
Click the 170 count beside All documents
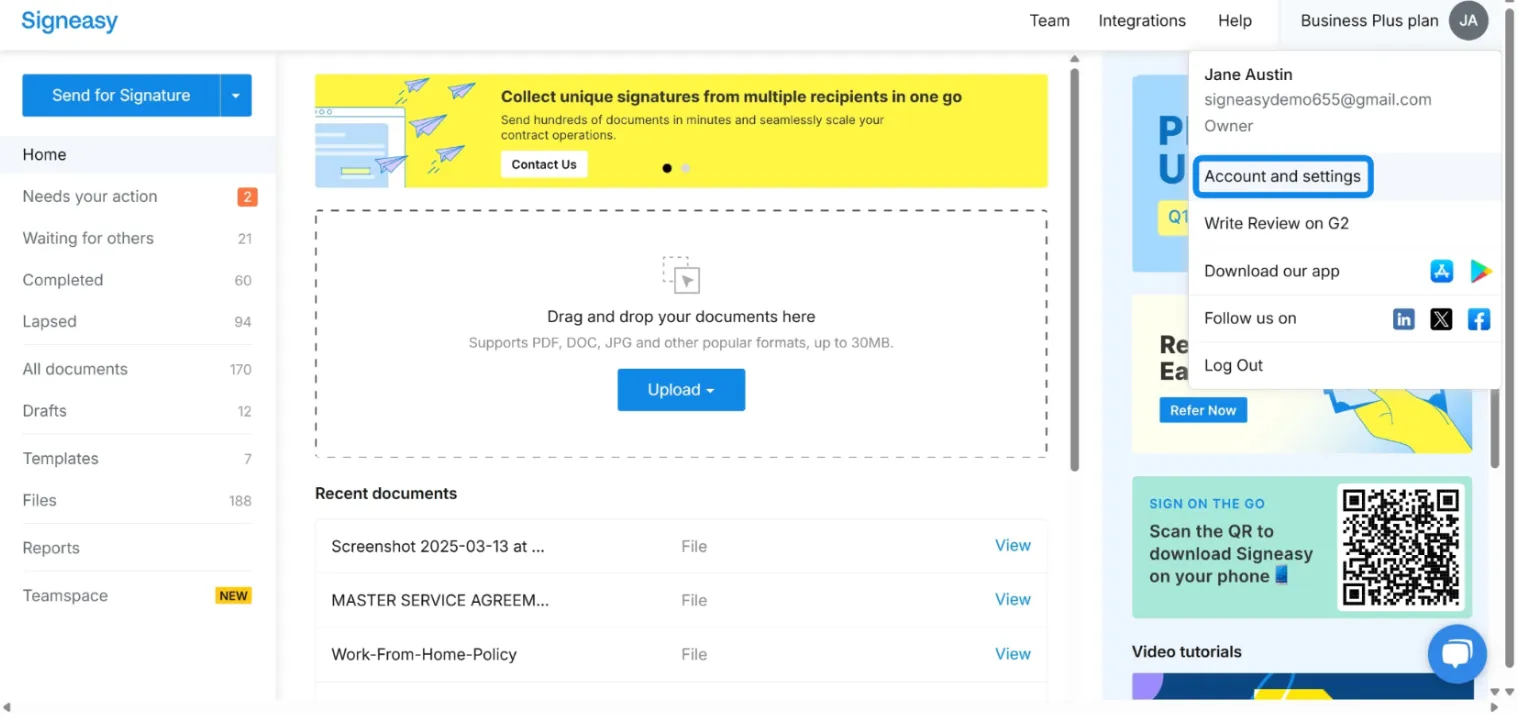240,370
